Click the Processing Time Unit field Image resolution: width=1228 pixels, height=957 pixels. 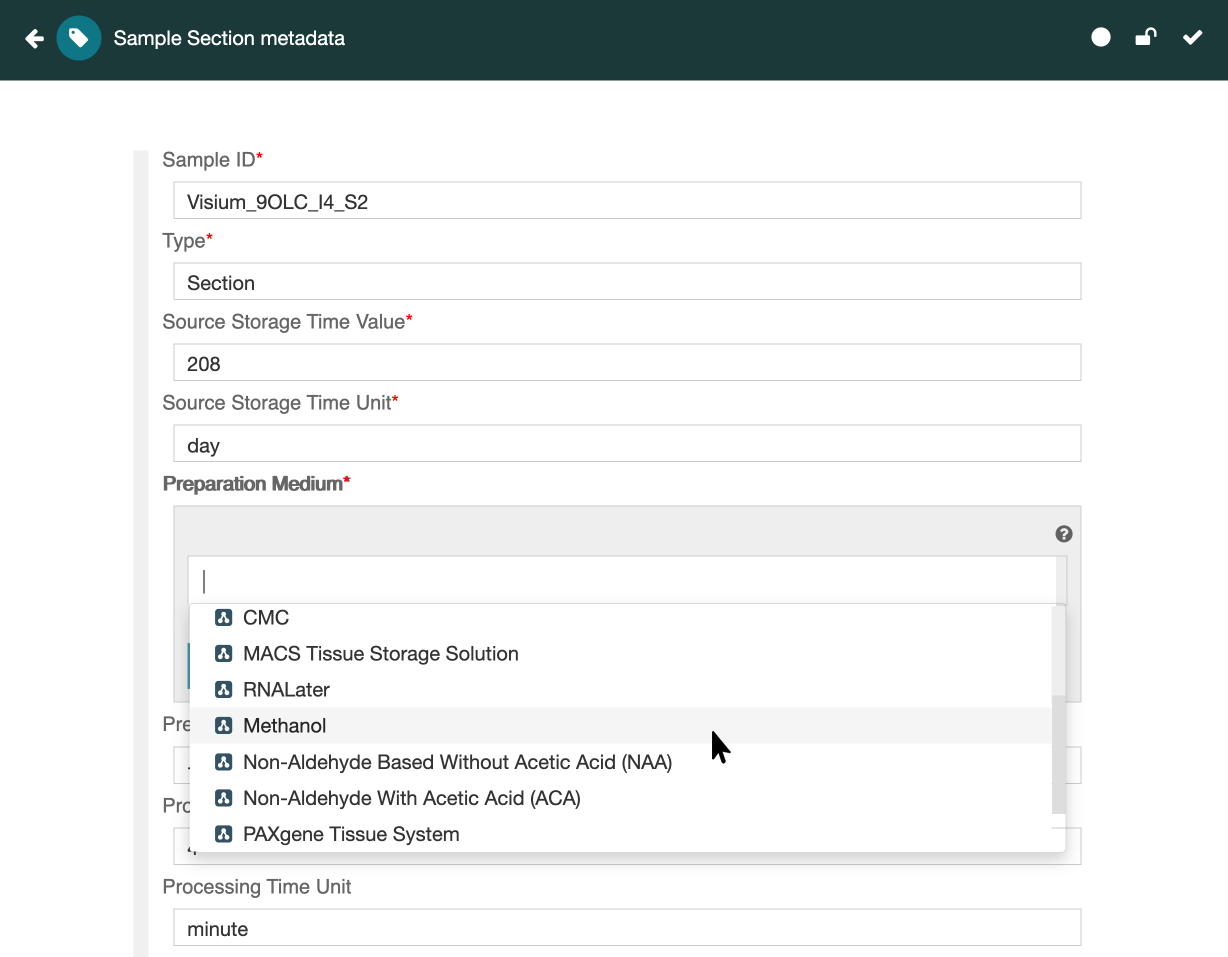[x=626, y=928]
